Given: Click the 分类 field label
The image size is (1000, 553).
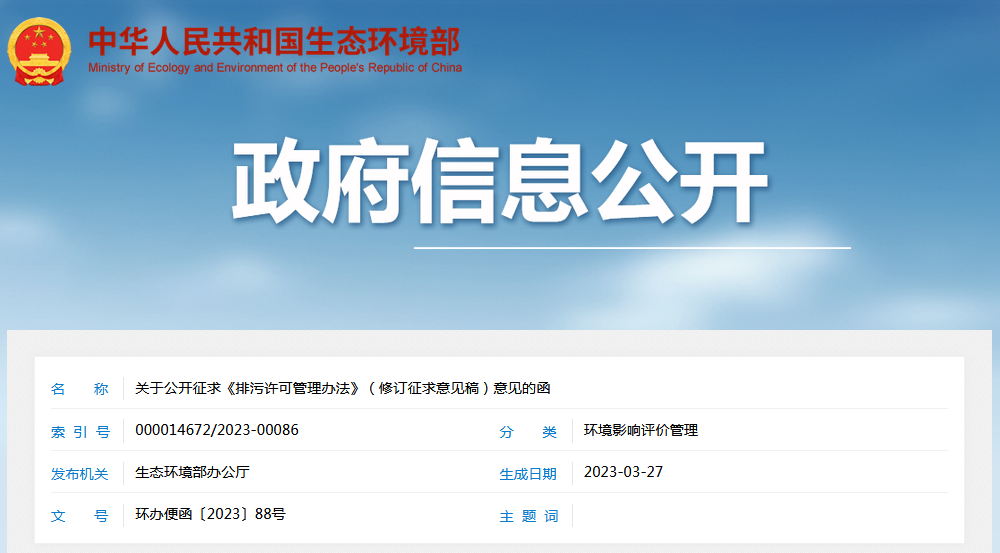Looking at the screenshot, I should pyautogui.click(x=528, y=432).
